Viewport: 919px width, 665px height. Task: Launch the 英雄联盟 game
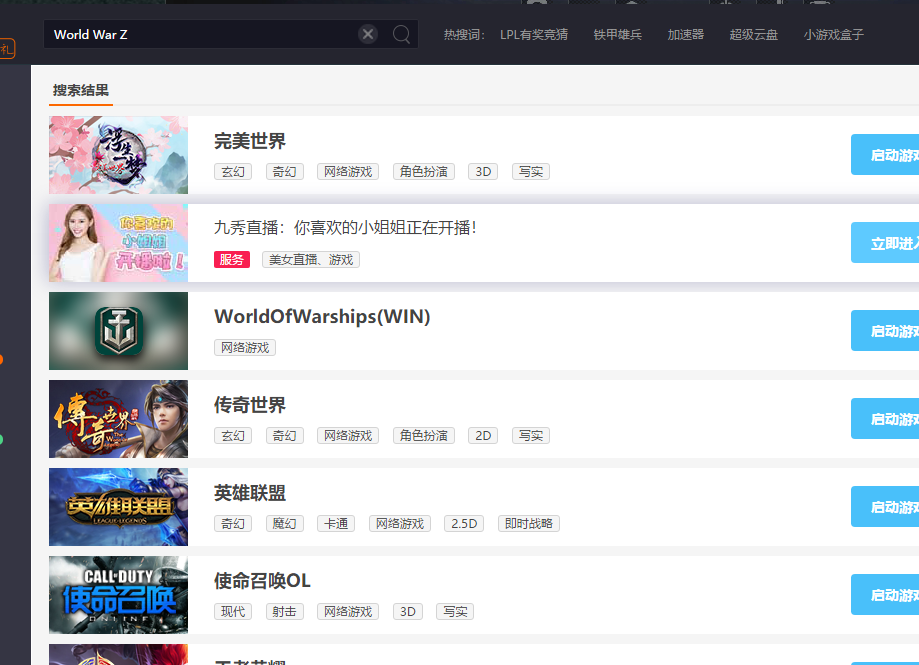click(885, 507)
